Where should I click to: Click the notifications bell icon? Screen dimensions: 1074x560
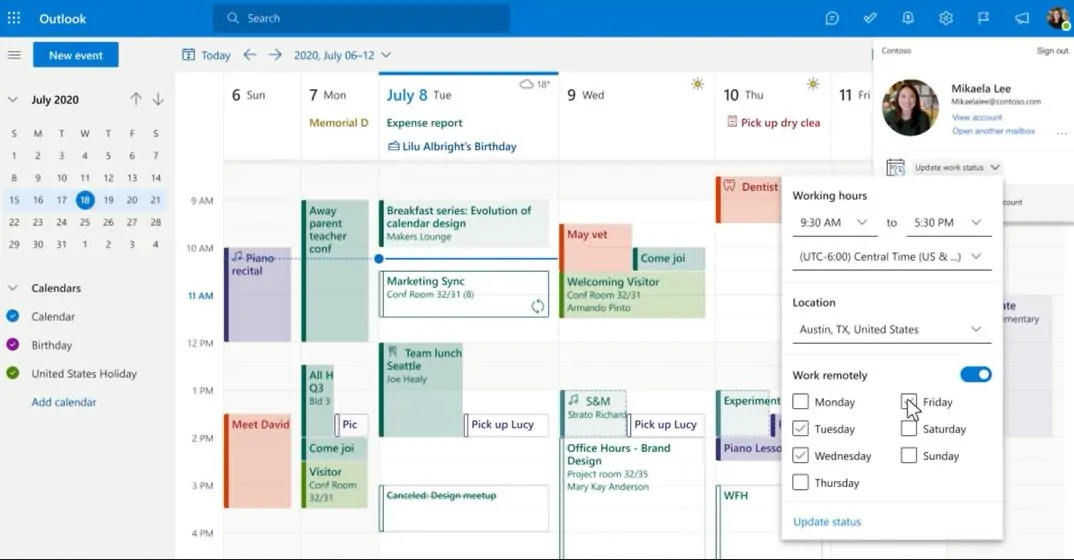coord(908,18)
